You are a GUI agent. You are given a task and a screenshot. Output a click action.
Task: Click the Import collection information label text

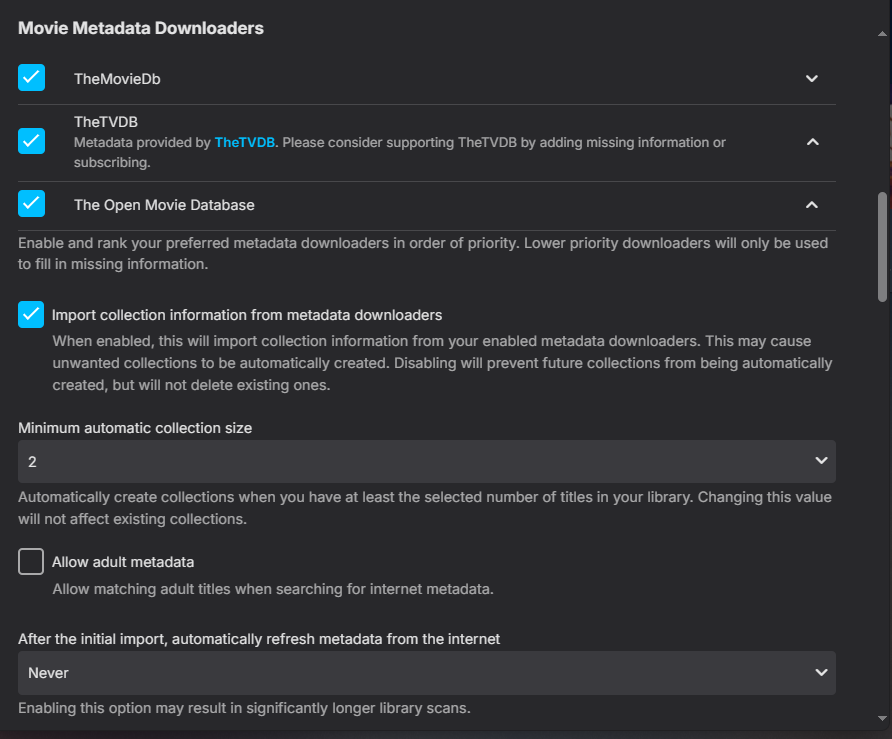(x=247, y=315)
